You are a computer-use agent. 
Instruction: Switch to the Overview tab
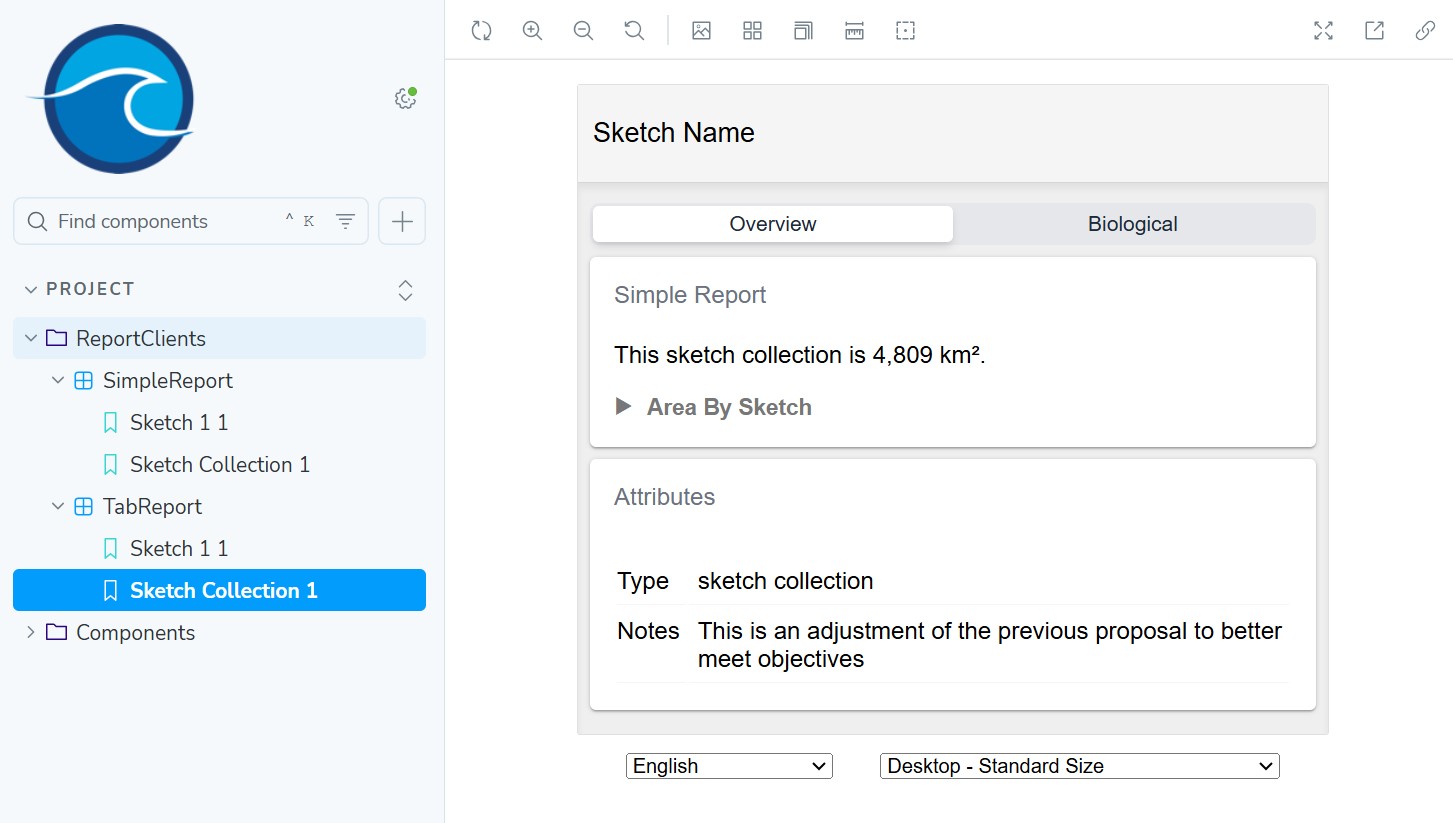pyautogui.click(x=773, y=224)
